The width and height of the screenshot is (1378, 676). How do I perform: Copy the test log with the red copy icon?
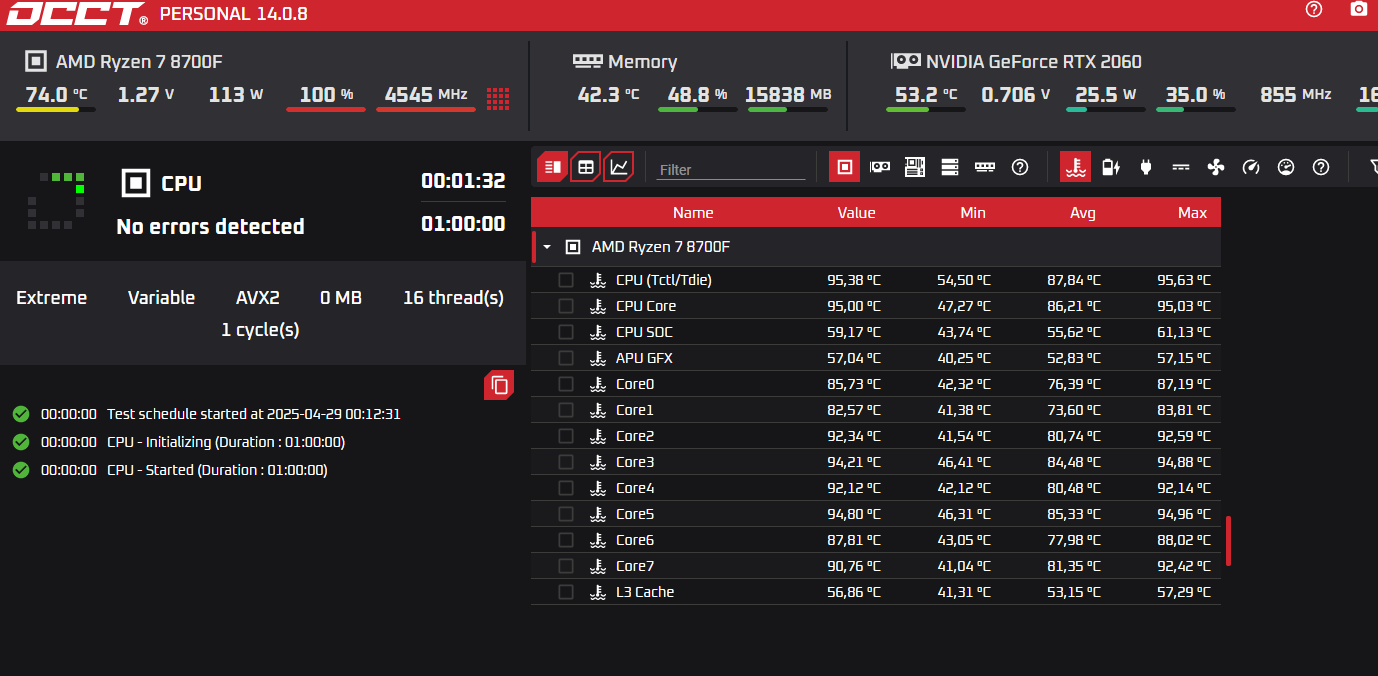(499, 385)
